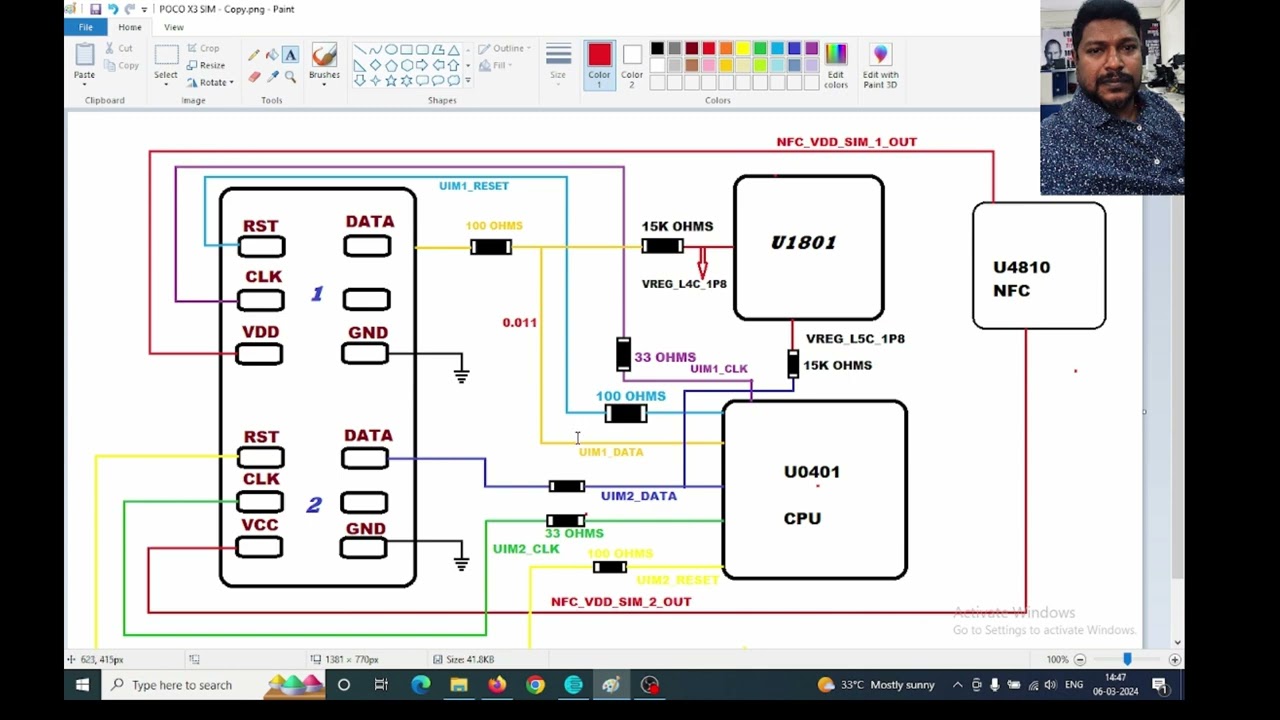Image resolution: width=1280 pixels, height=720 pixels.
Task: Click the zoom out minus button
Action: click(x=1080, y=660)
